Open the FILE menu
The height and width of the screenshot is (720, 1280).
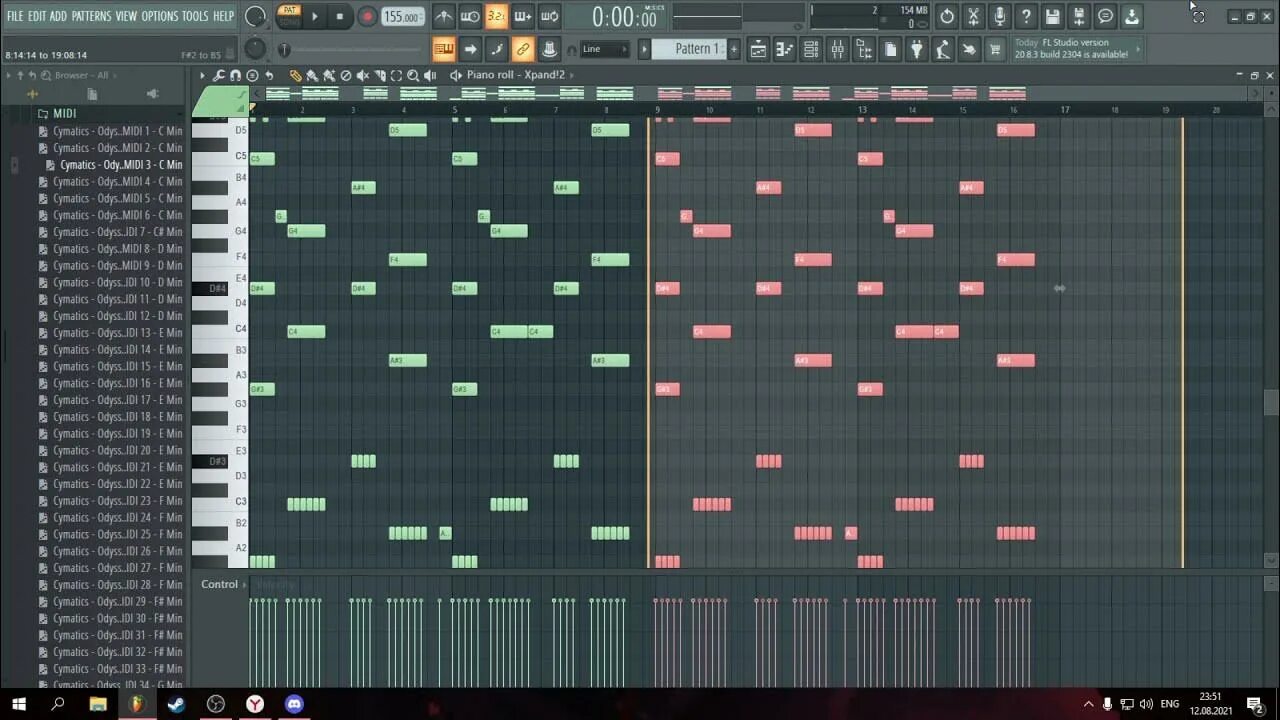15,16
